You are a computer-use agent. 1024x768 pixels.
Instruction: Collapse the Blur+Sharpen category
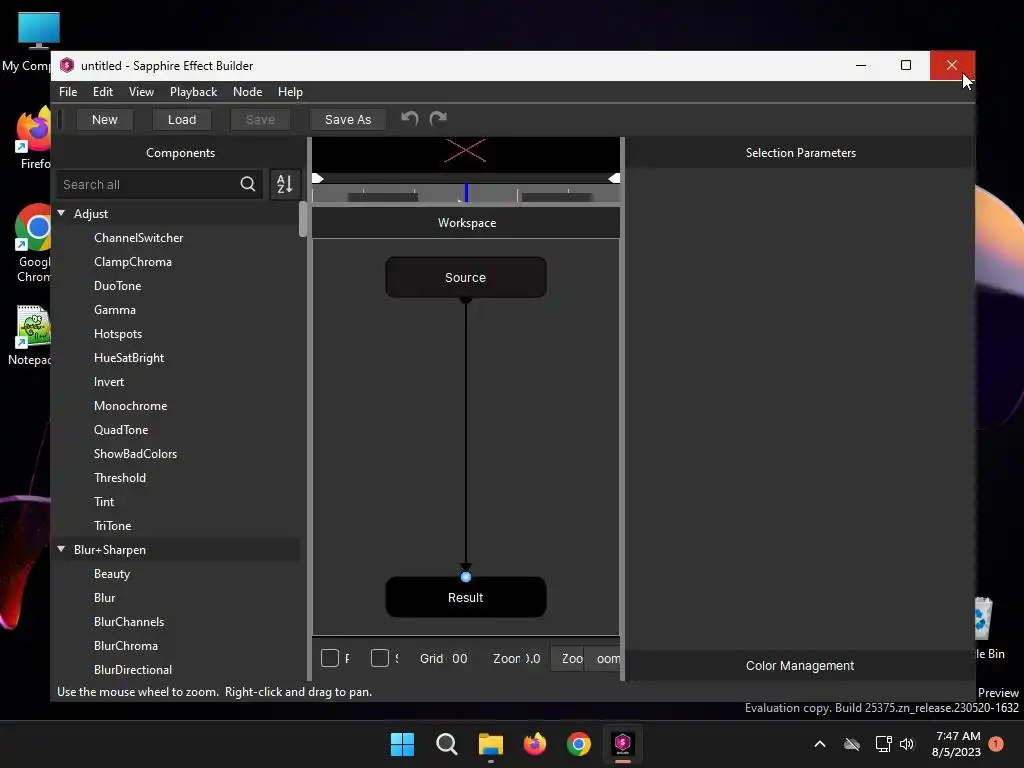[61, 549]
